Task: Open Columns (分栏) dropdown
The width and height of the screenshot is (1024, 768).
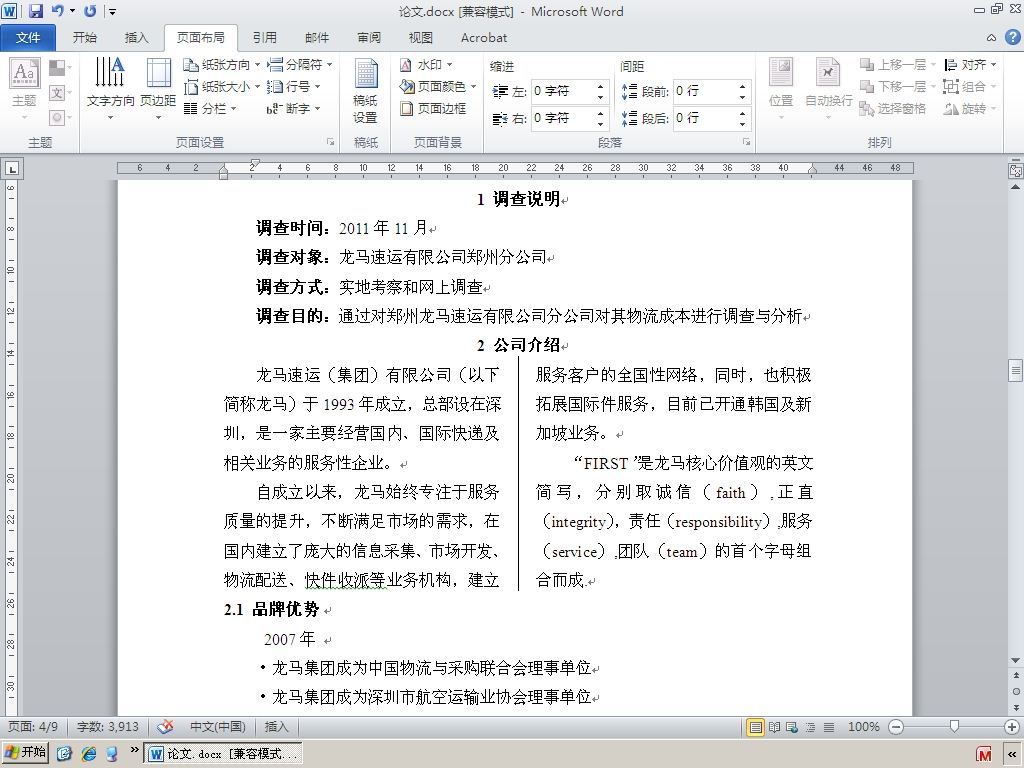Action: [x=210, y=108]
